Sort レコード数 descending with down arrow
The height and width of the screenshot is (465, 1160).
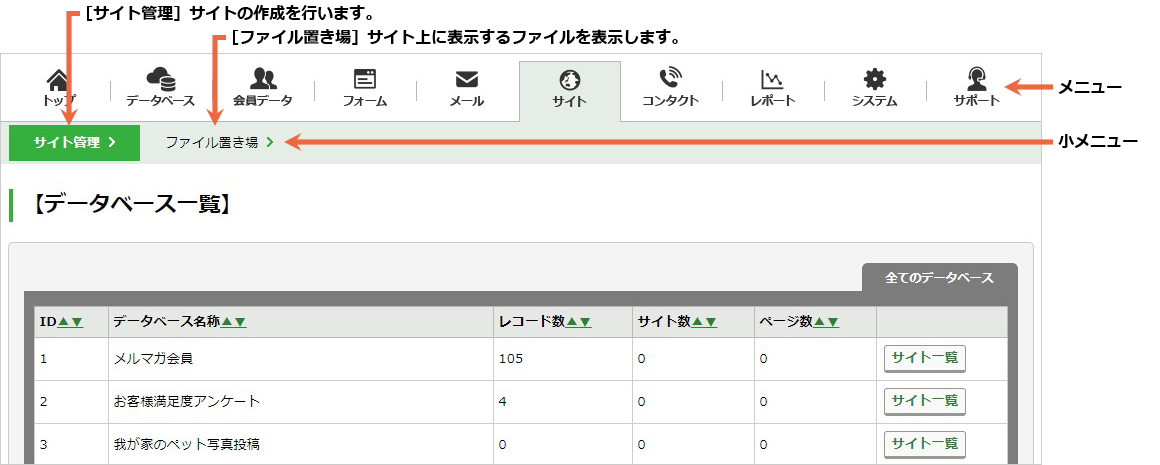pyautogui.click(x=584, y=322)
